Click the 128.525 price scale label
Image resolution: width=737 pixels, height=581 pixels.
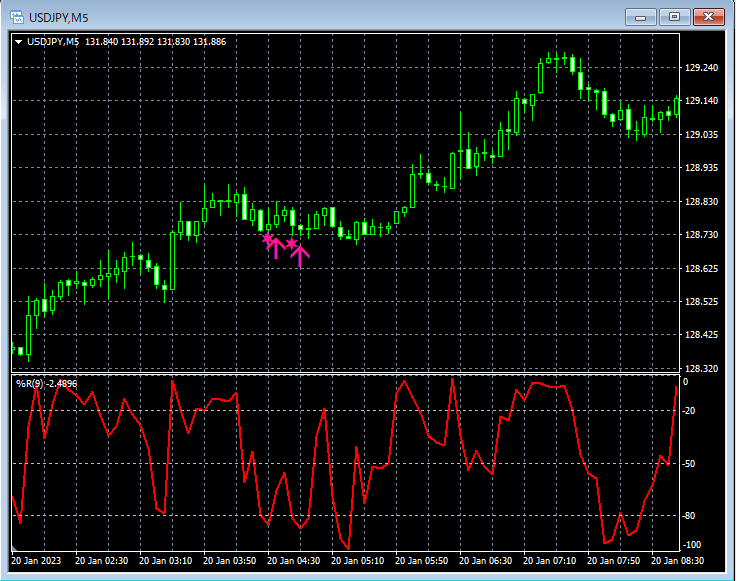701,302
